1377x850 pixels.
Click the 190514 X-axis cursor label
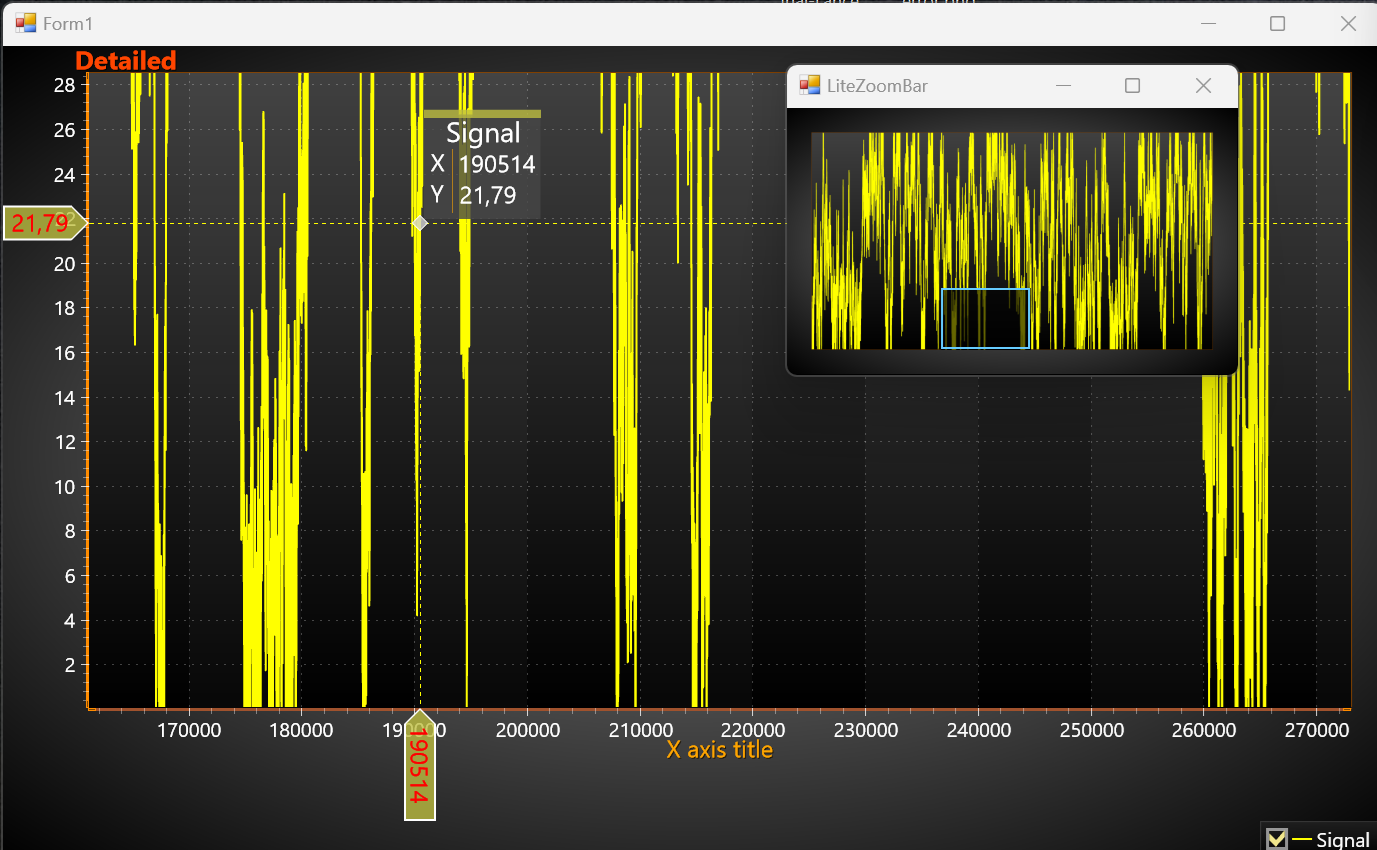420,772
